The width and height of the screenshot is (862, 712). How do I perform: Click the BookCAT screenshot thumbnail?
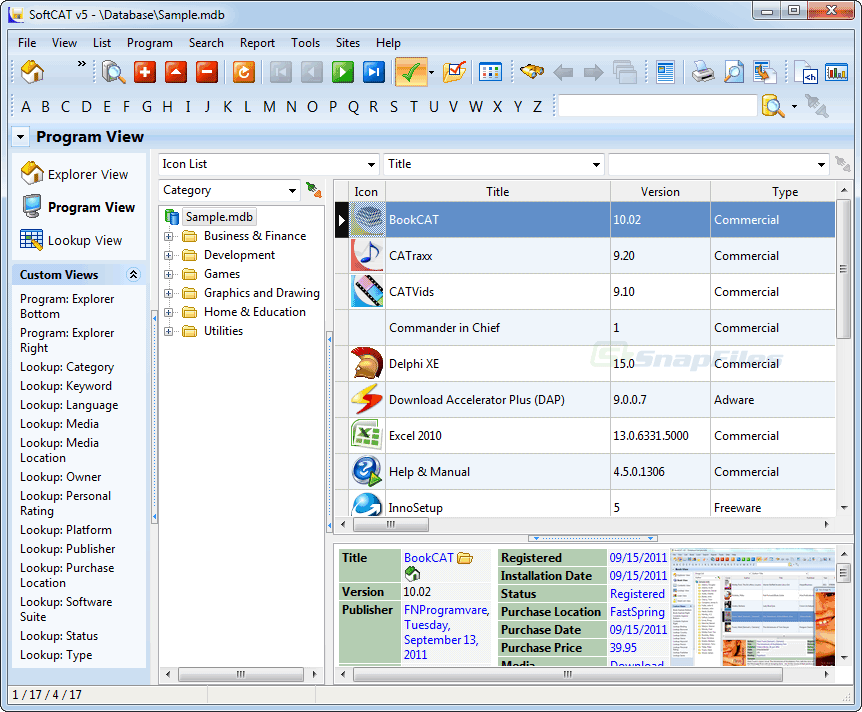751,607
